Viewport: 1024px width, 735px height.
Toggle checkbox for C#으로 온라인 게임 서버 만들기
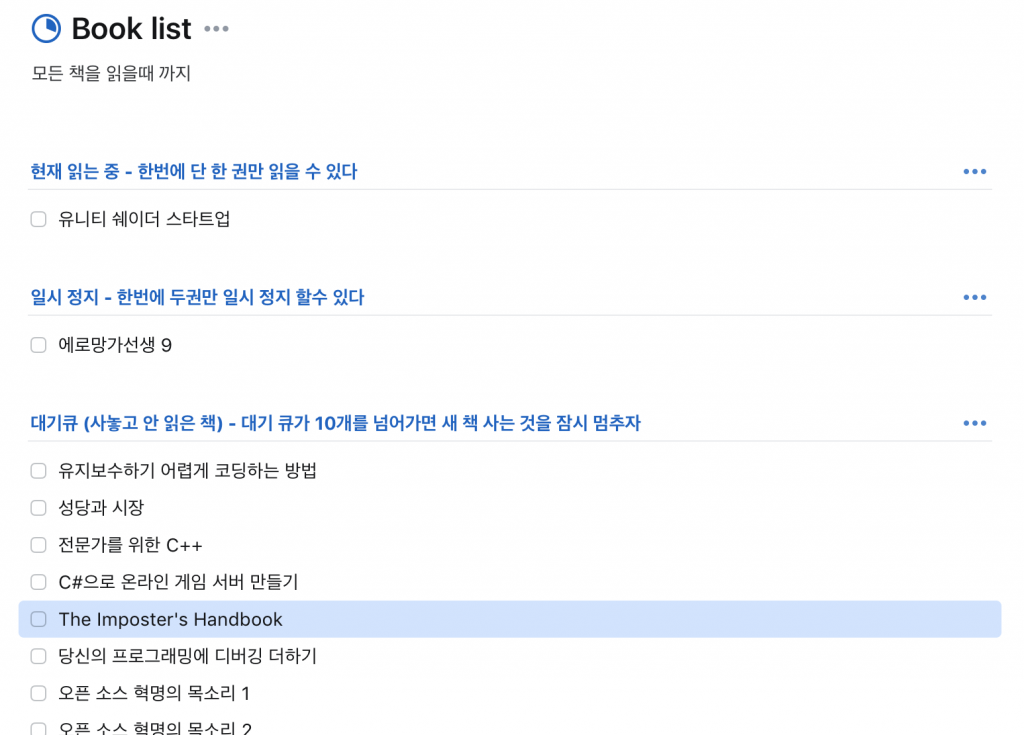(x=39, y=582)
